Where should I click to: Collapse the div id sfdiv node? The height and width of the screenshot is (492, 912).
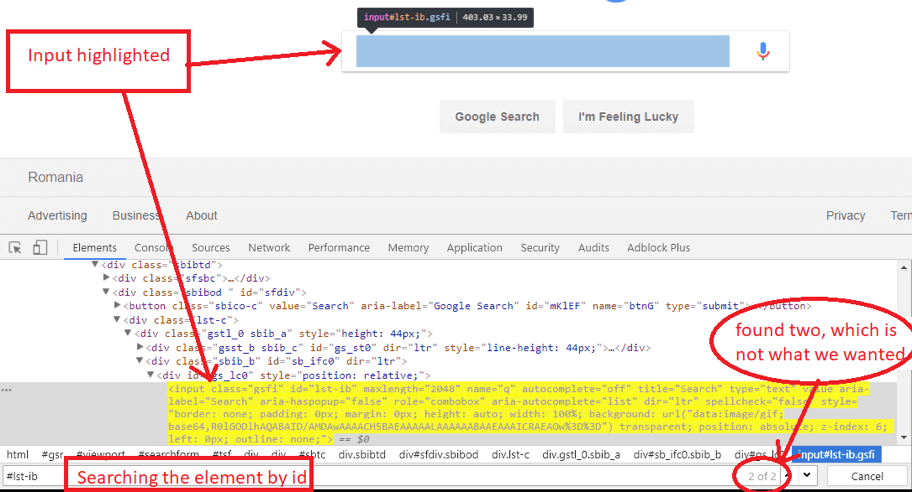tap(106, 292)
